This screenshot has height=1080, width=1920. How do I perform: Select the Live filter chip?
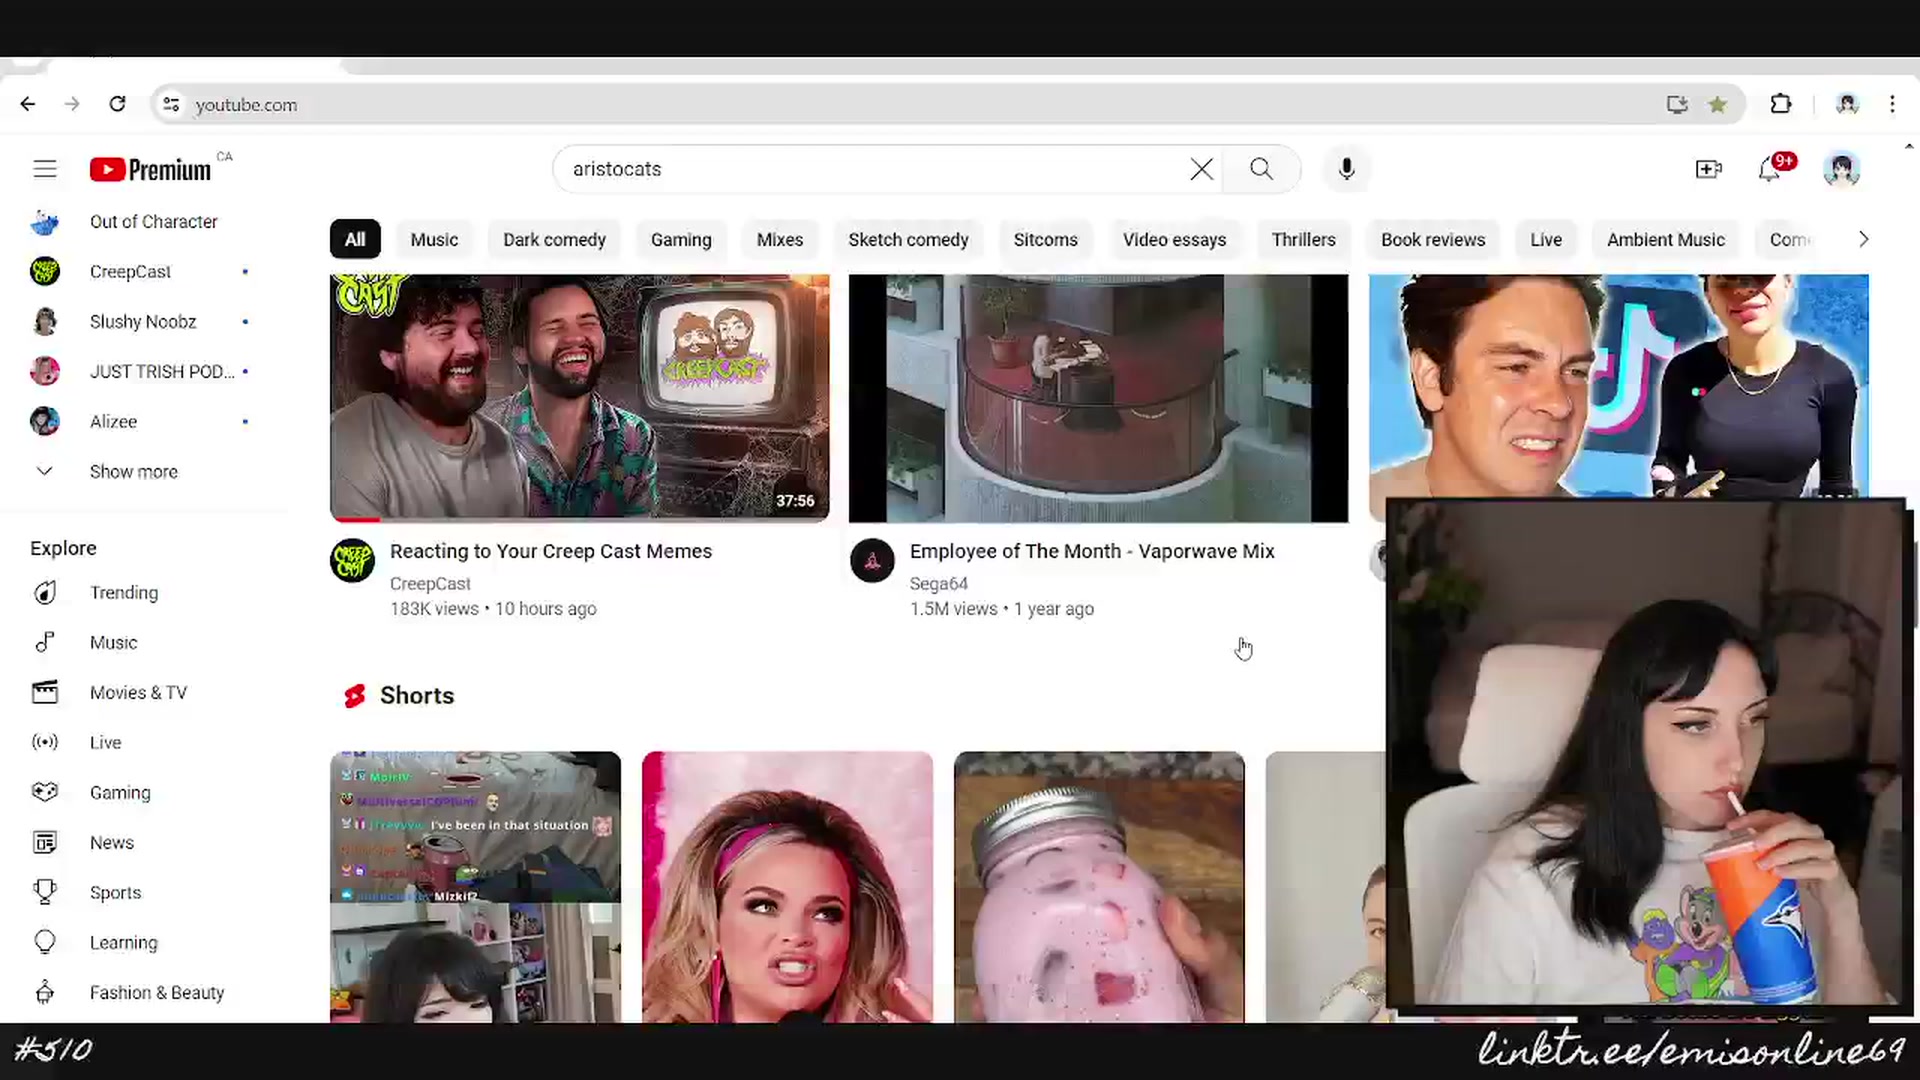click(x=1546, y=240)
